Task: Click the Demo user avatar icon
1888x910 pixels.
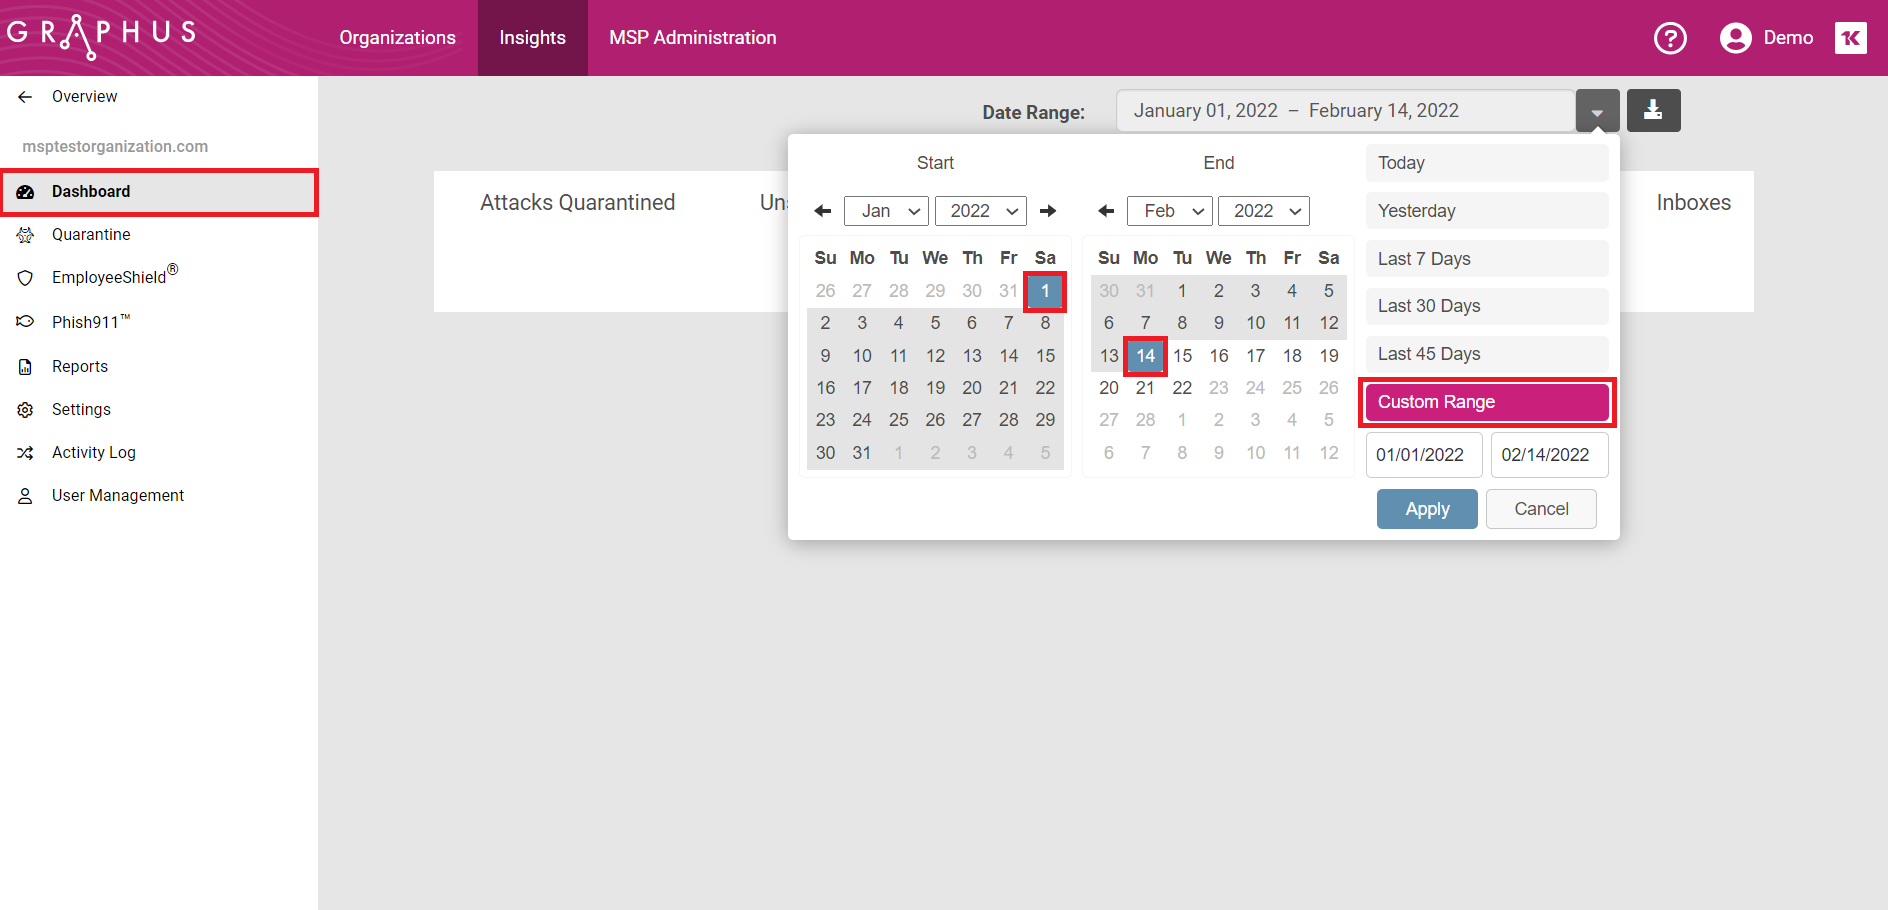Action: tap(1735, 38)
